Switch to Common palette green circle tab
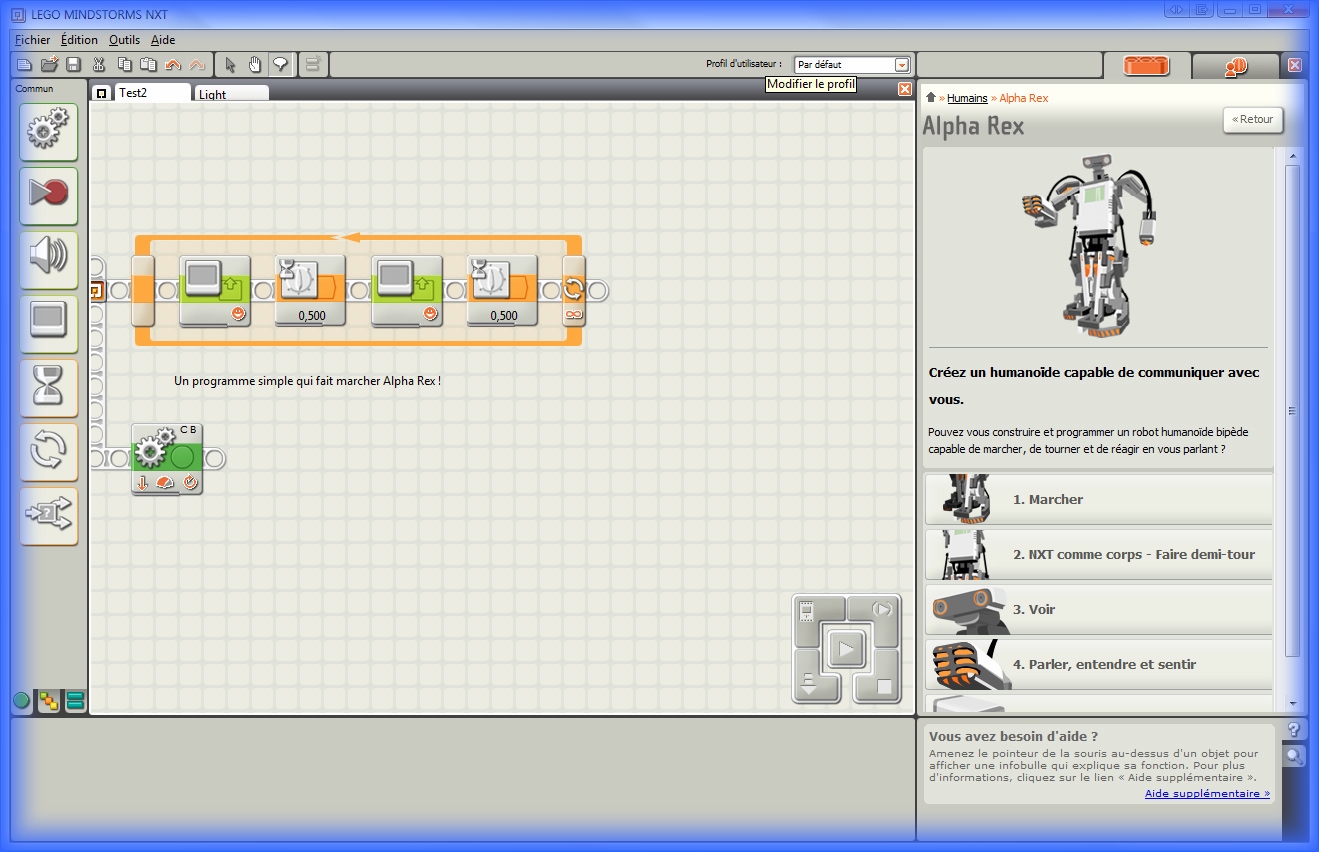Image resolution: width=1319 pixels, height=852 pixels. [21, 701]
